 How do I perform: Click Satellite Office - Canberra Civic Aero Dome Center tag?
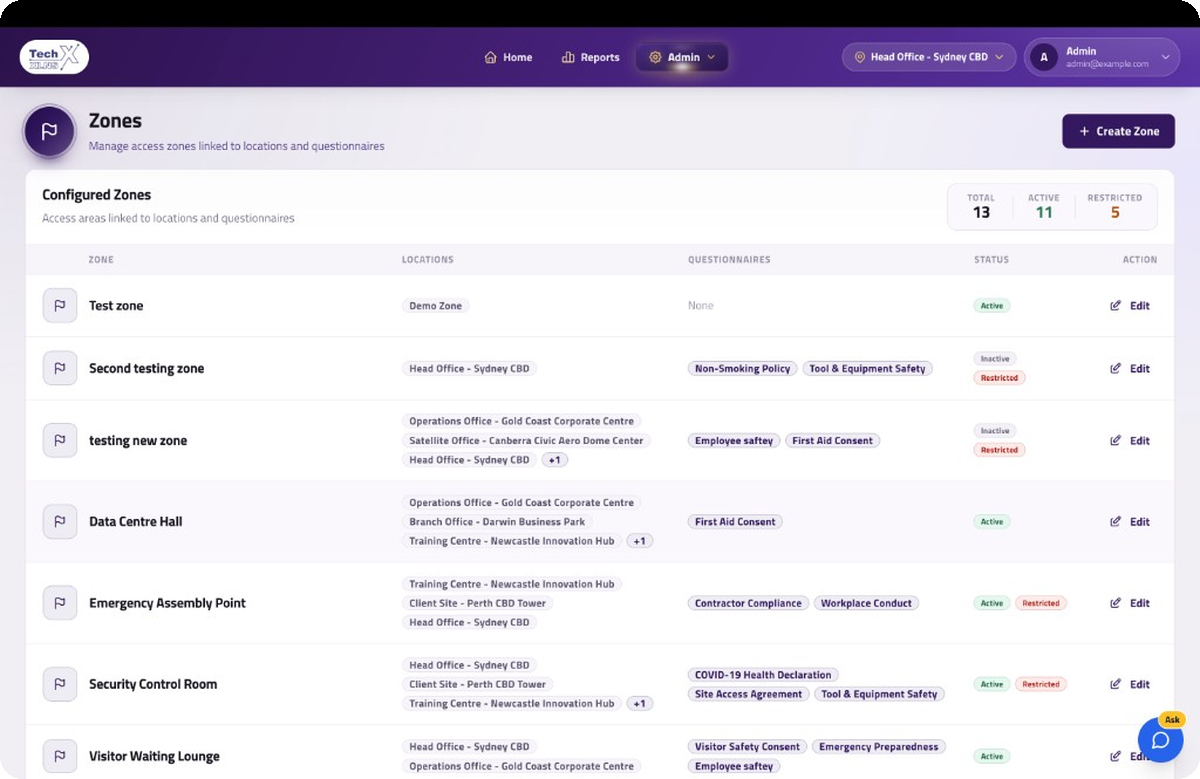[526, 440]
